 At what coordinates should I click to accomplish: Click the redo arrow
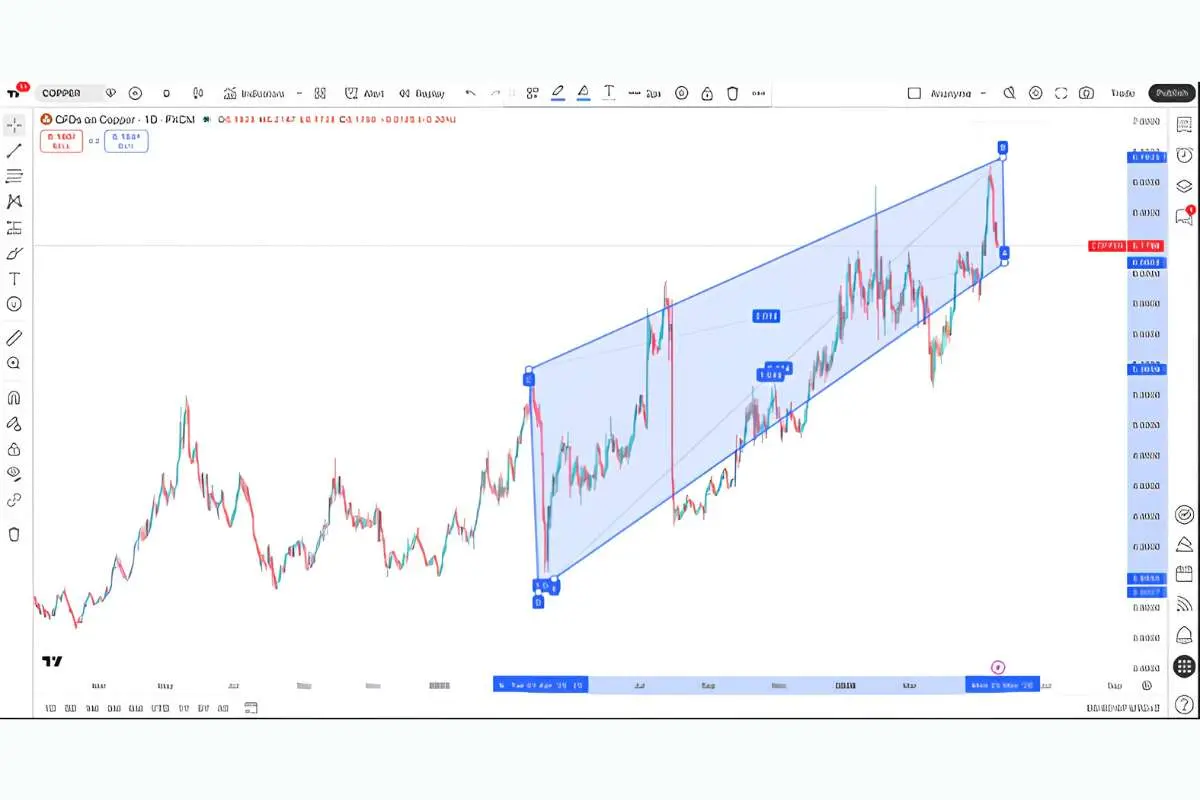pos(495,93)
